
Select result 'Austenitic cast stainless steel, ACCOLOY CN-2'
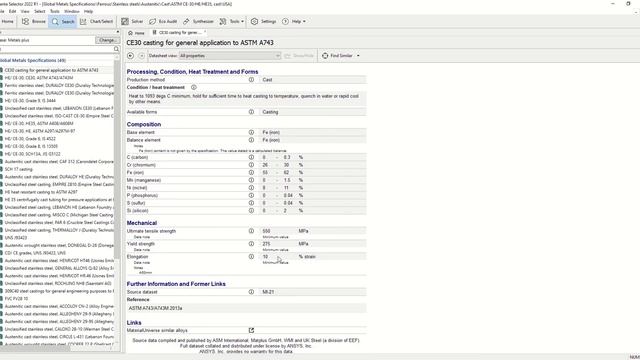[x=59, y=306]
